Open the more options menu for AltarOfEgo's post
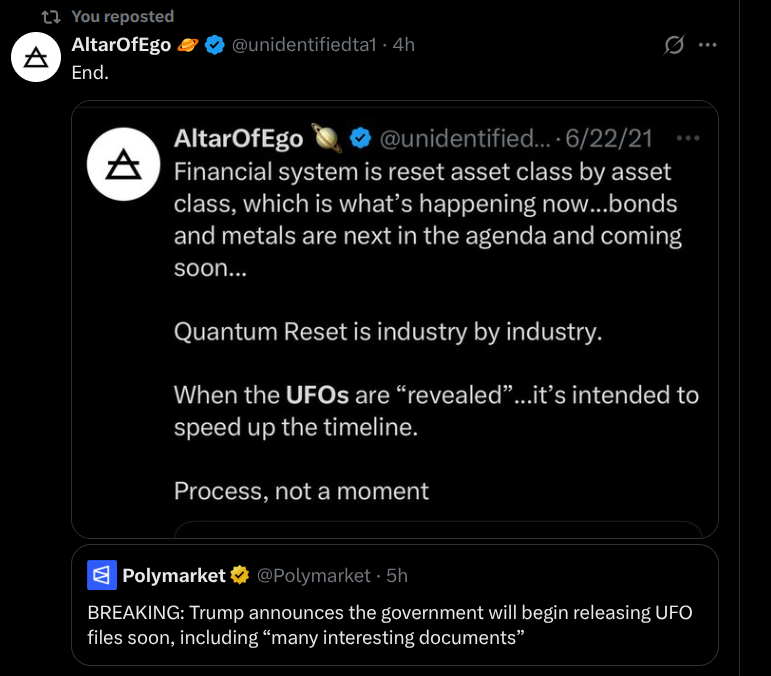 (x=708, y=45)
